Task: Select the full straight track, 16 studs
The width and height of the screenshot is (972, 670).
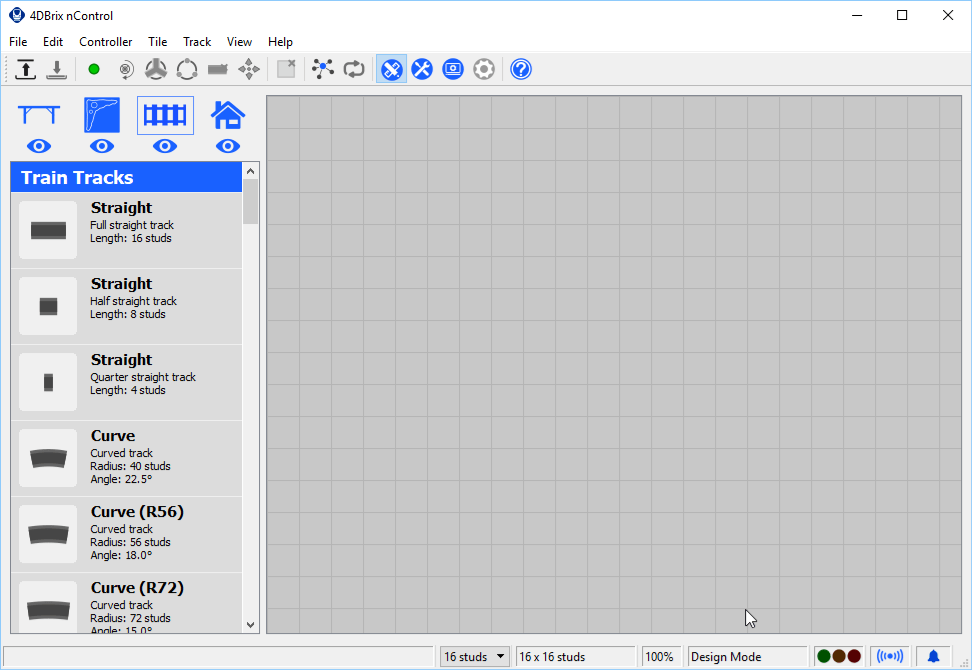Action: [126, 230]
